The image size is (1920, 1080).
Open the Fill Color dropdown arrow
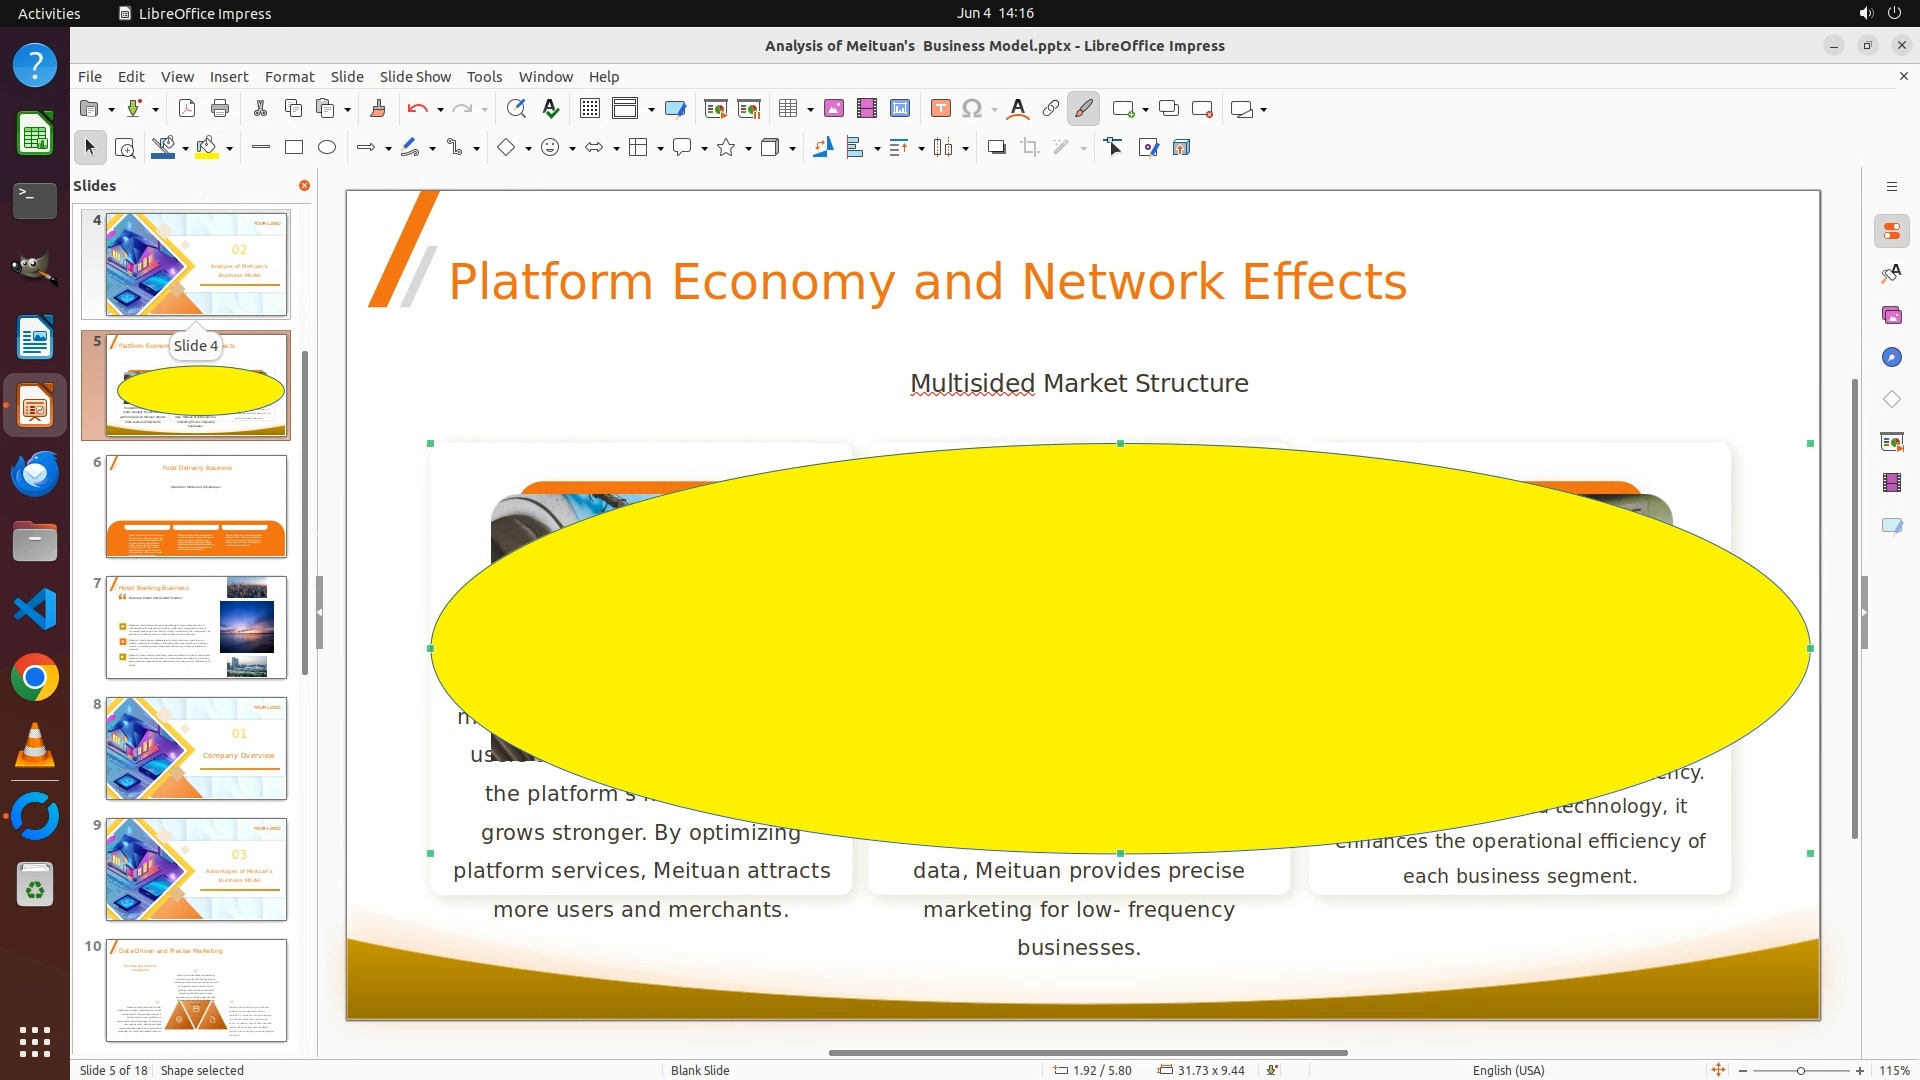click(230, 148)
